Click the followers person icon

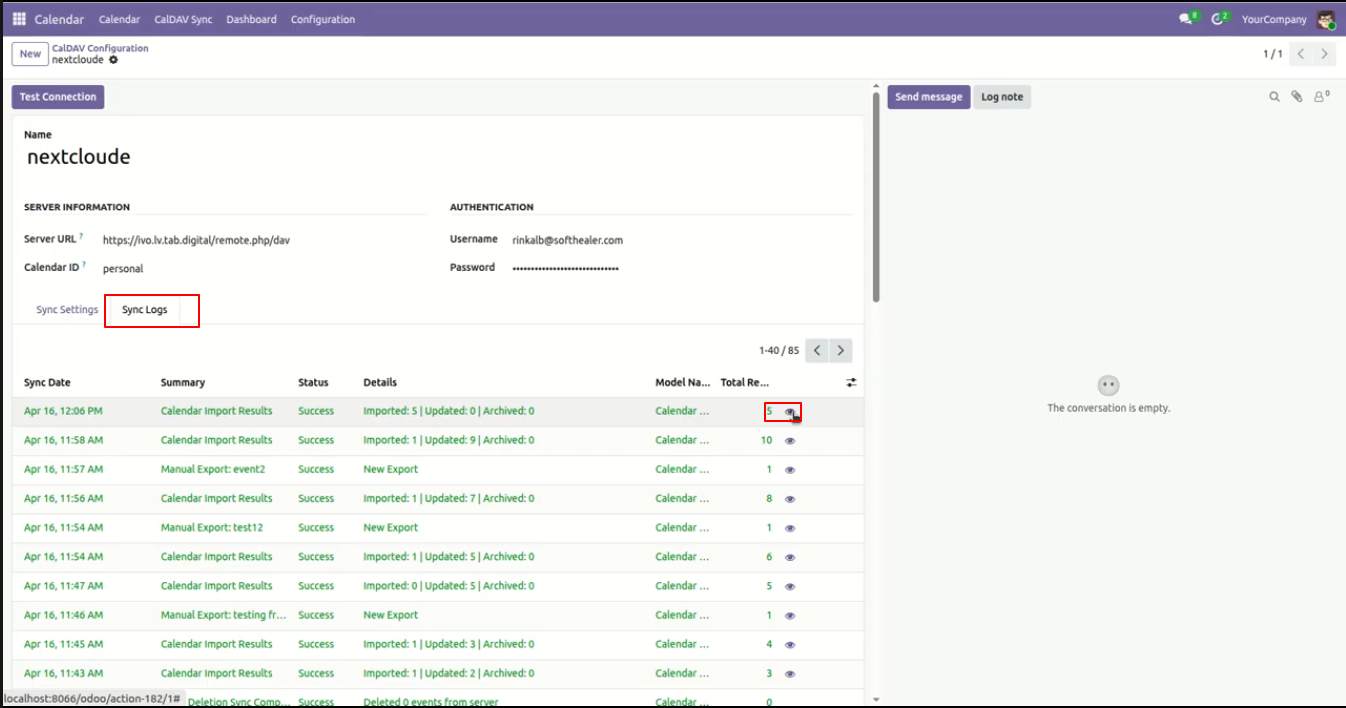[1321, 97]
